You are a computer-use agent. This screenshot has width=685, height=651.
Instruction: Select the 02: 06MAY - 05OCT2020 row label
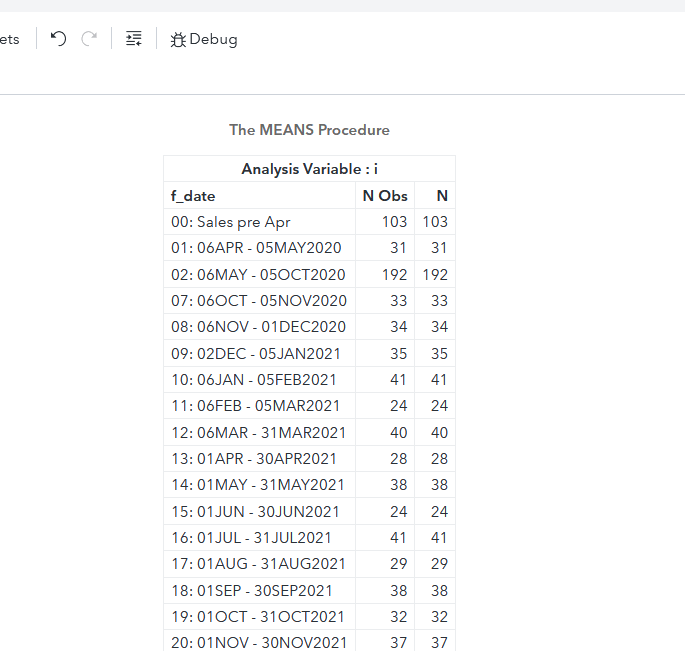[x=258, y=275]
